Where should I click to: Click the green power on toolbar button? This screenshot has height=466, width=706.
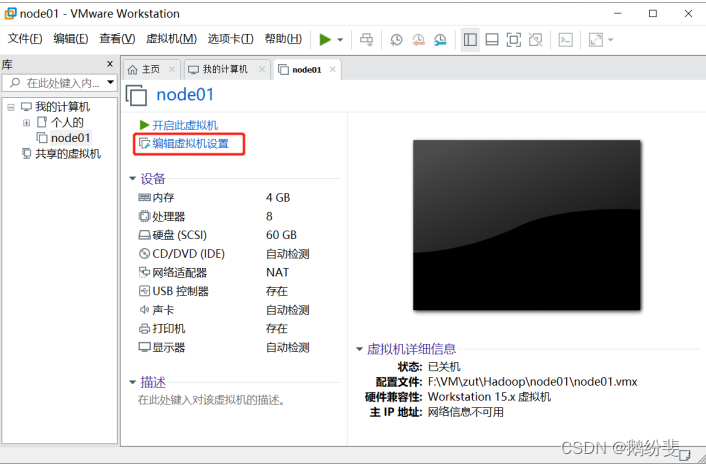pos(325,40)
